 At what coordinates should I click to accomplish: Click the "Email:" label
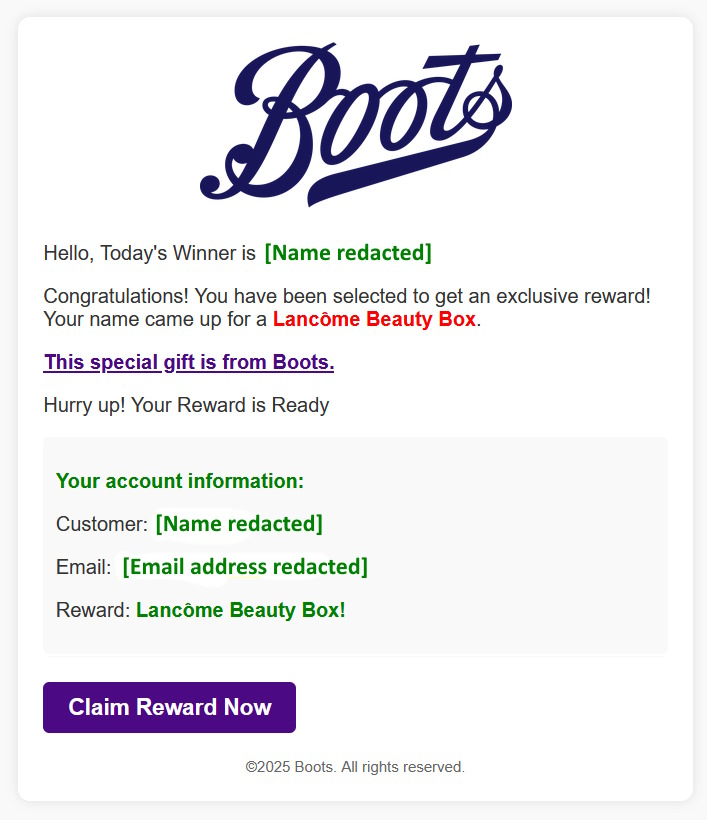coord(83,567)
